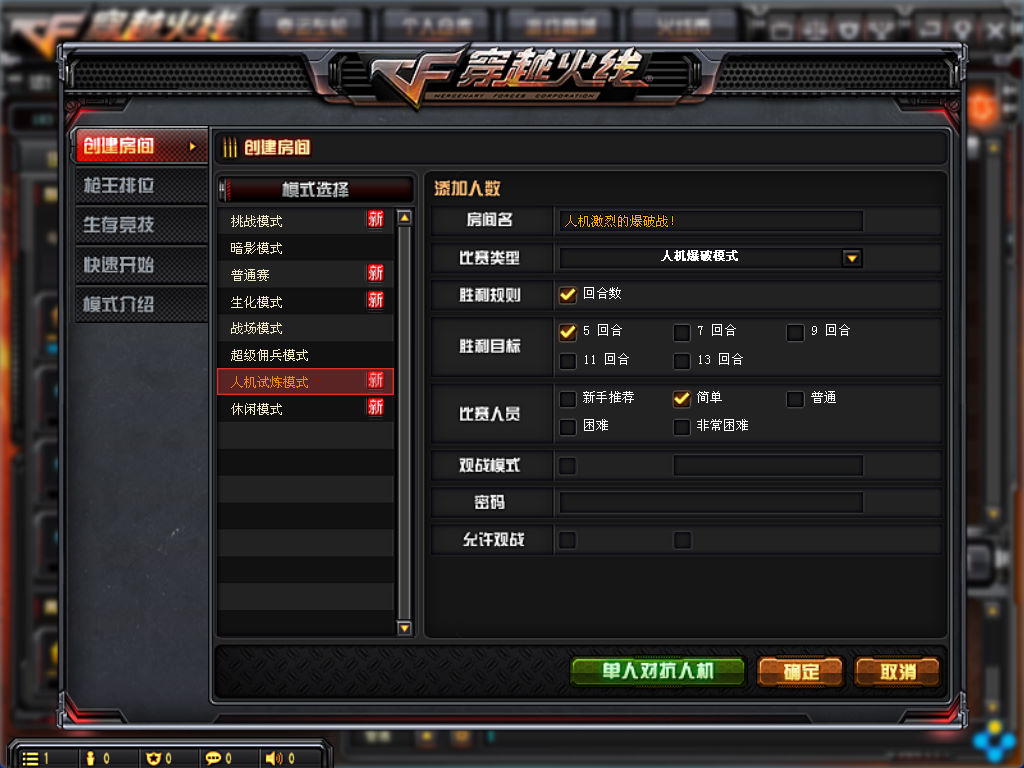This screenshot has width=1024, height=768.
Task: Click the 确定 confirm button
Action: (x=800, y=672)
